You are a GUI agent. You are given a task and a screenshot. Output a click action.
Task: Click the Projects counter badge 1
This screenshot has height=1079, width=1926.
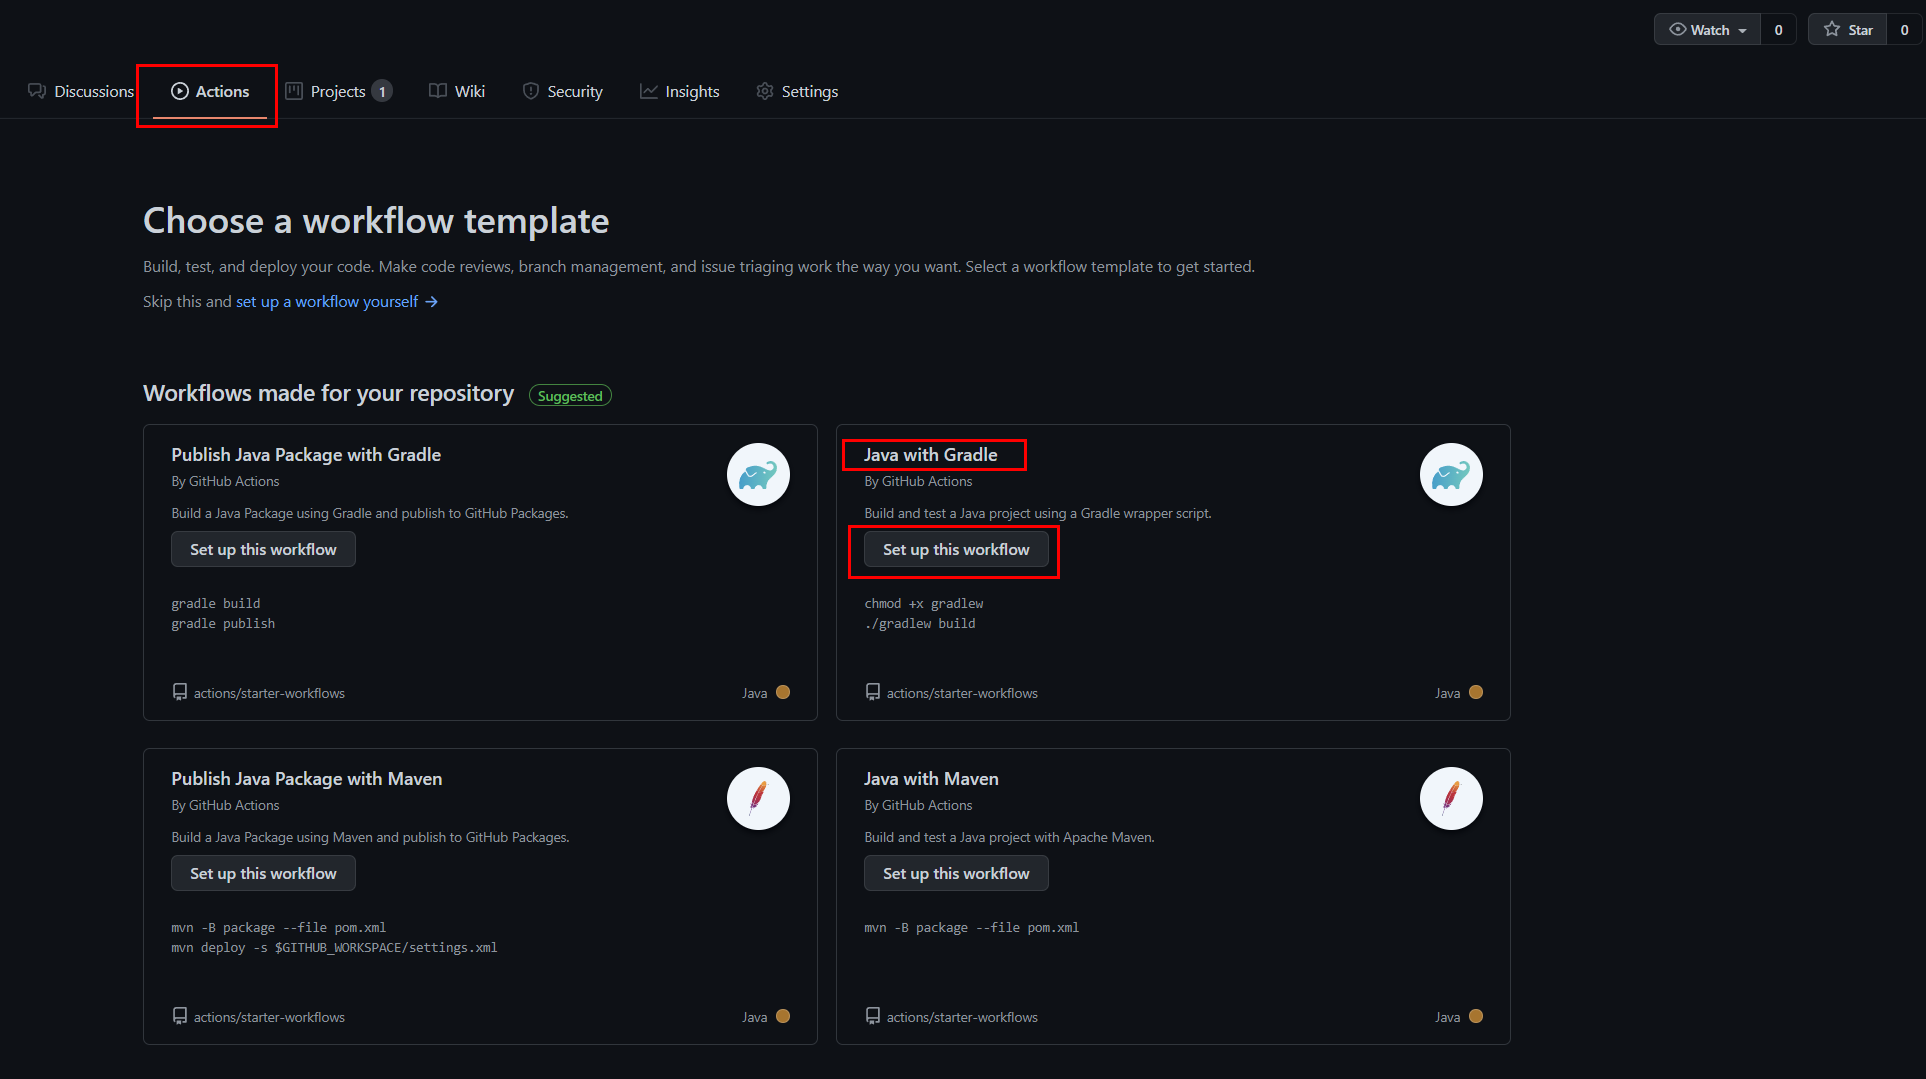point(382,91)
